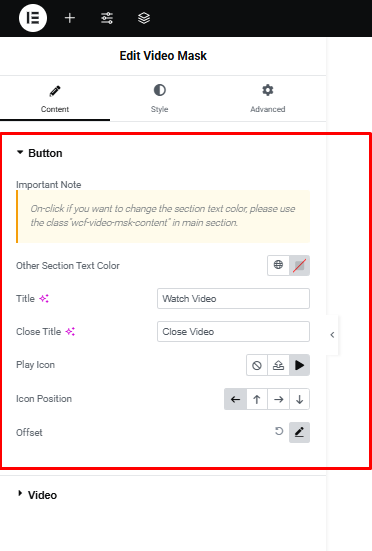Set Play Icon to none

pos(257,365)
